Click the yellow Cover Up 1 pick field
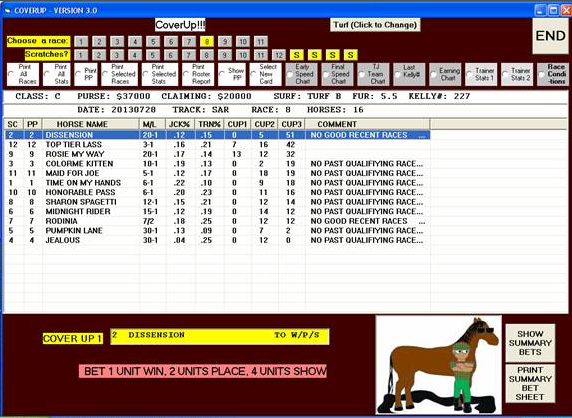 click(x=220, y=336)
